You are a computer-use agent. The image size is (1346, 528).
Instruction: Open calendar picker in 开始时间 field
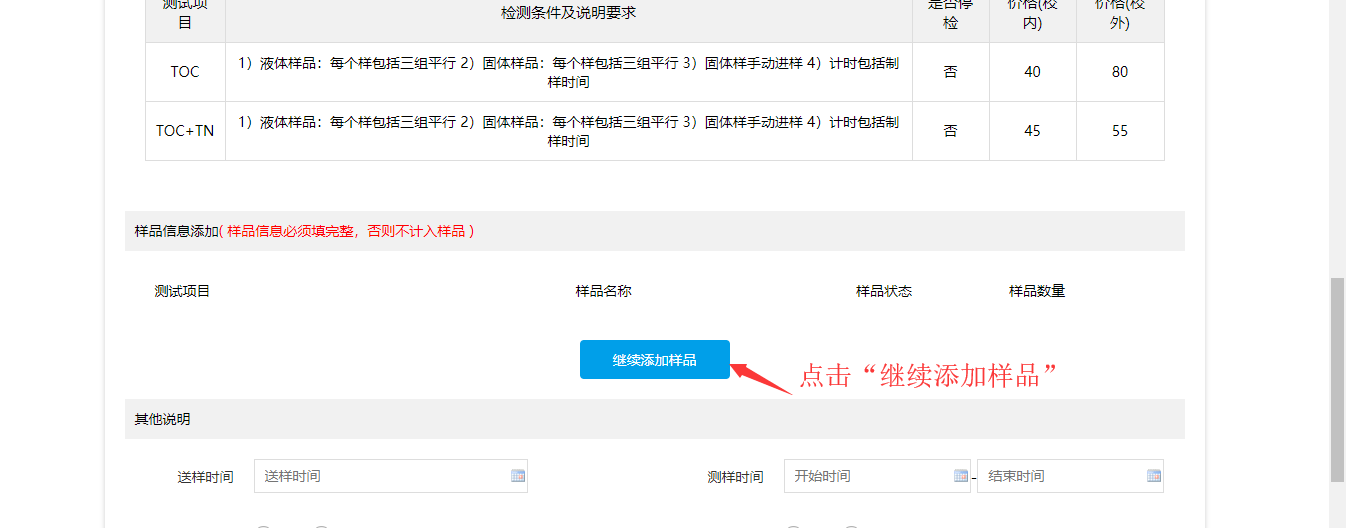tap(961, 476)
